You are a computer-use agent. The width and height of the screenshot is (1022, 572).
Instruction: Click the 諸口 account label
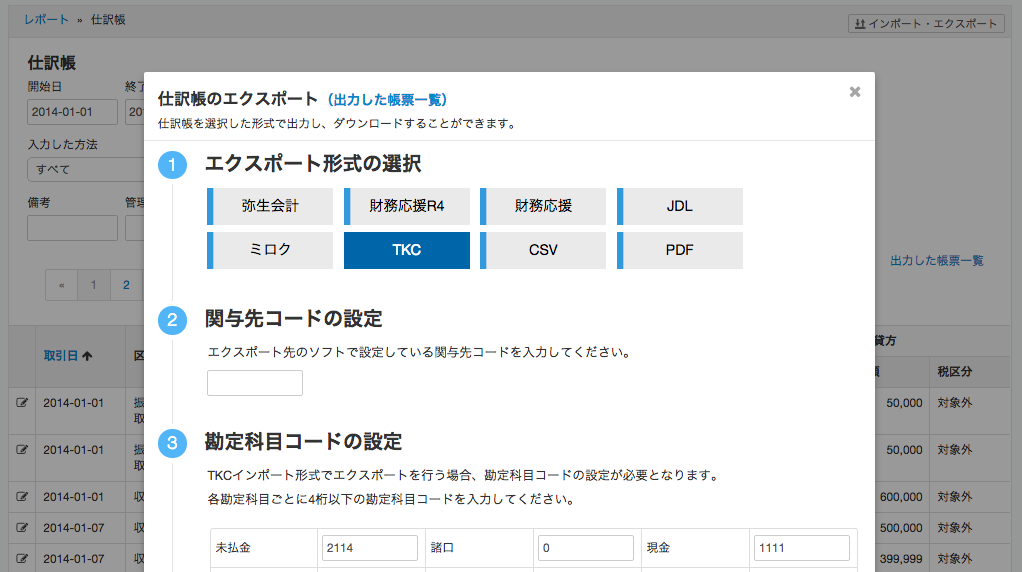443,548
